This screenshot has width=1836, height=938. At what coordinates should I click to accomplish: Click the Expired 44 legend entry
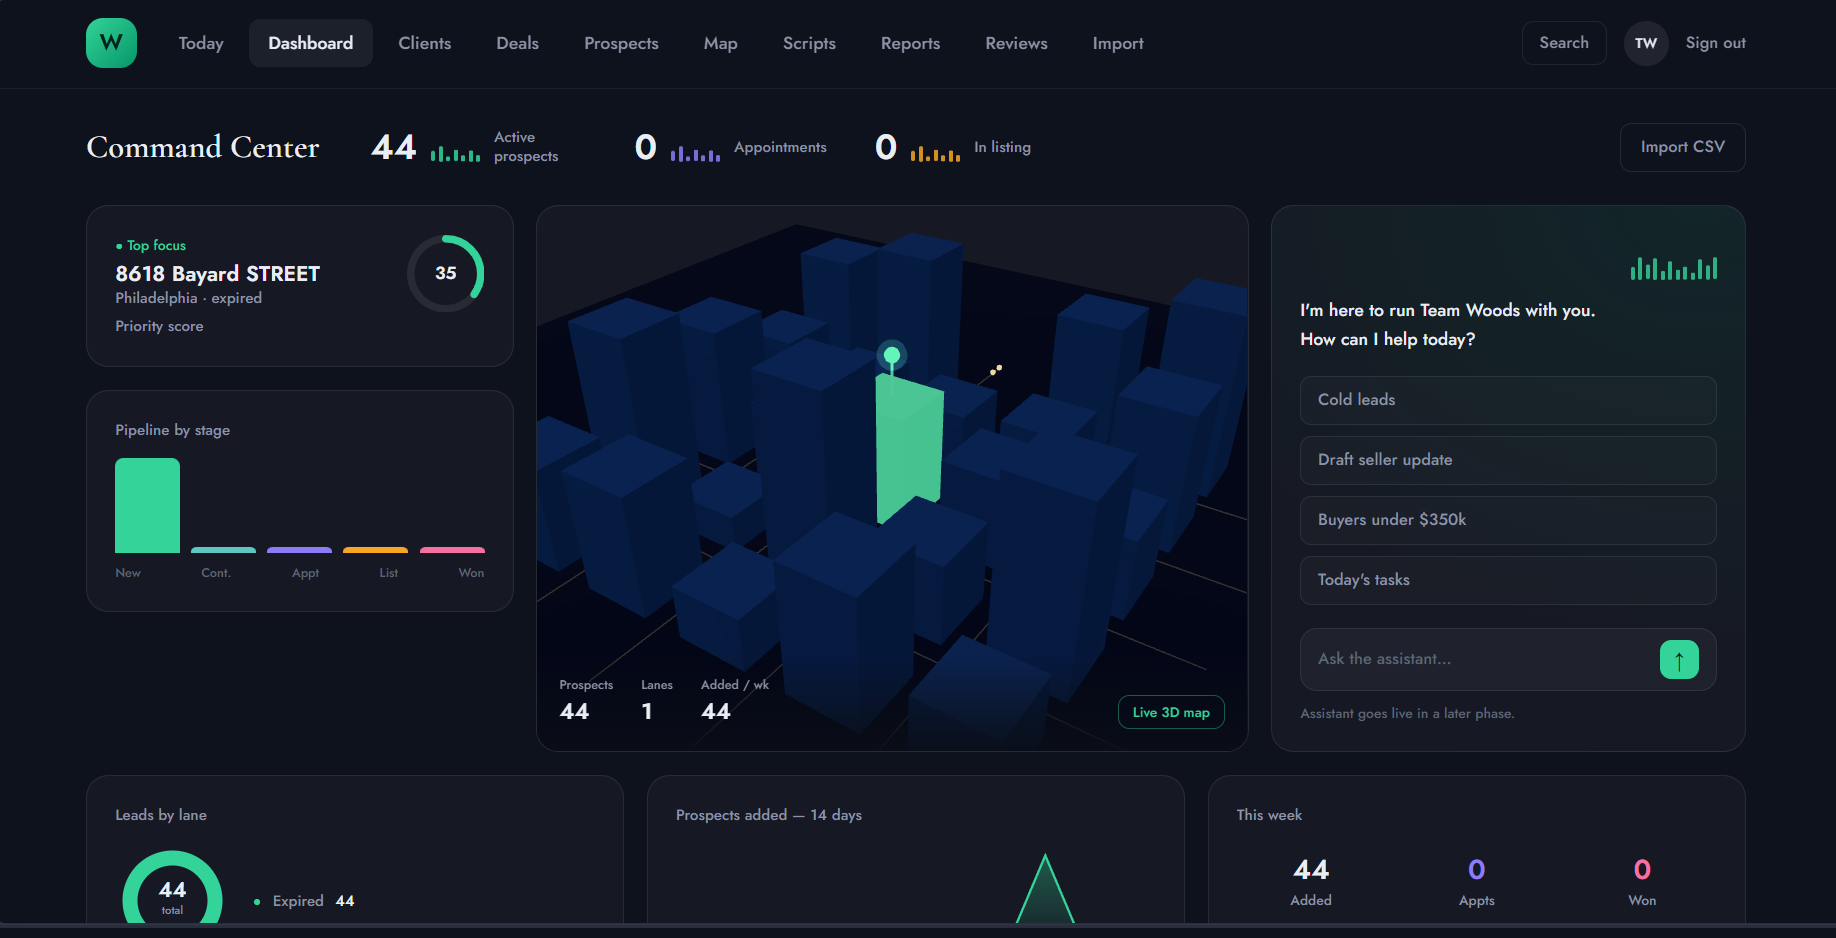[304, 901]
